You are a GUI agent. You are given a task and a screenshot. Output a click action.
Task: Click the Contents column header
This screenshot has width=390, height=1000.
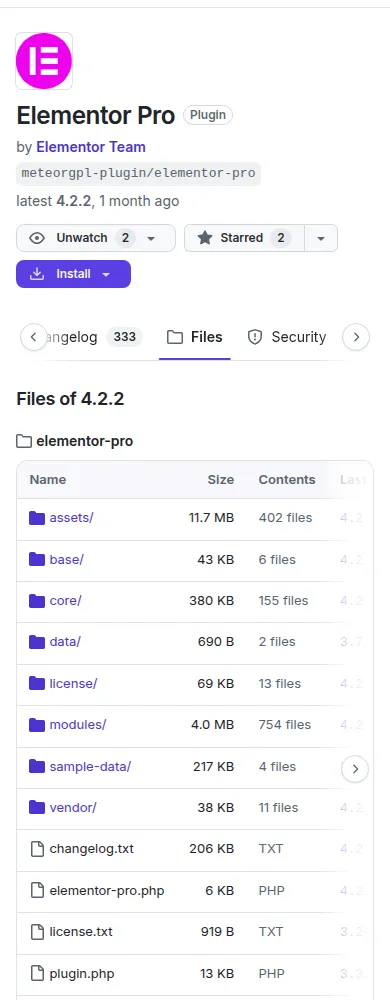(x=287, y=480)
